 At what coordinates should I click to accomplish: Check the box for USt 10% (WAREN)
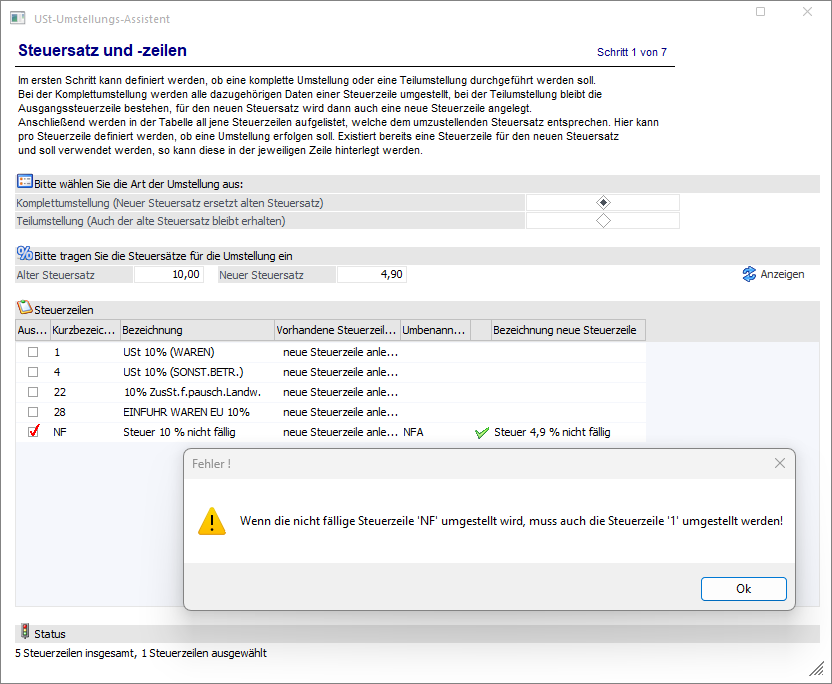pyautogui.click(x=33, y=352)
